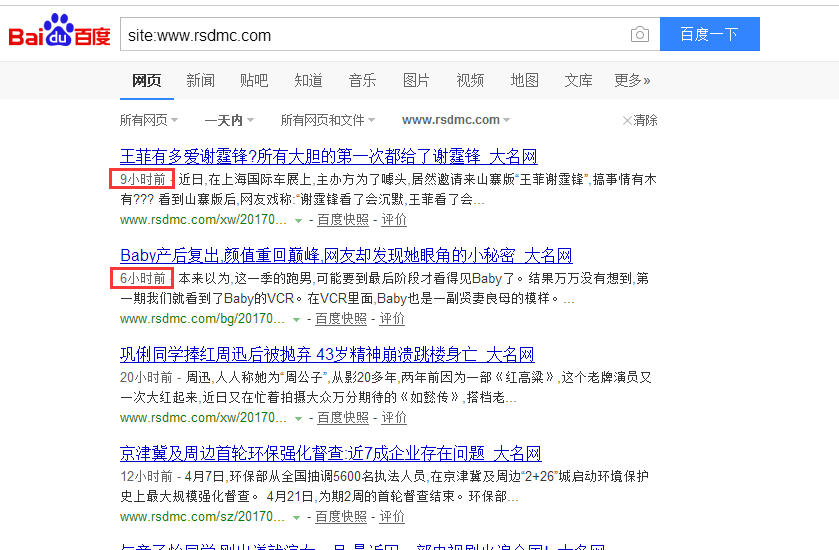
Task: Expand the www.rsdmc.com site filter dropdown
Action: coord(456,120)
